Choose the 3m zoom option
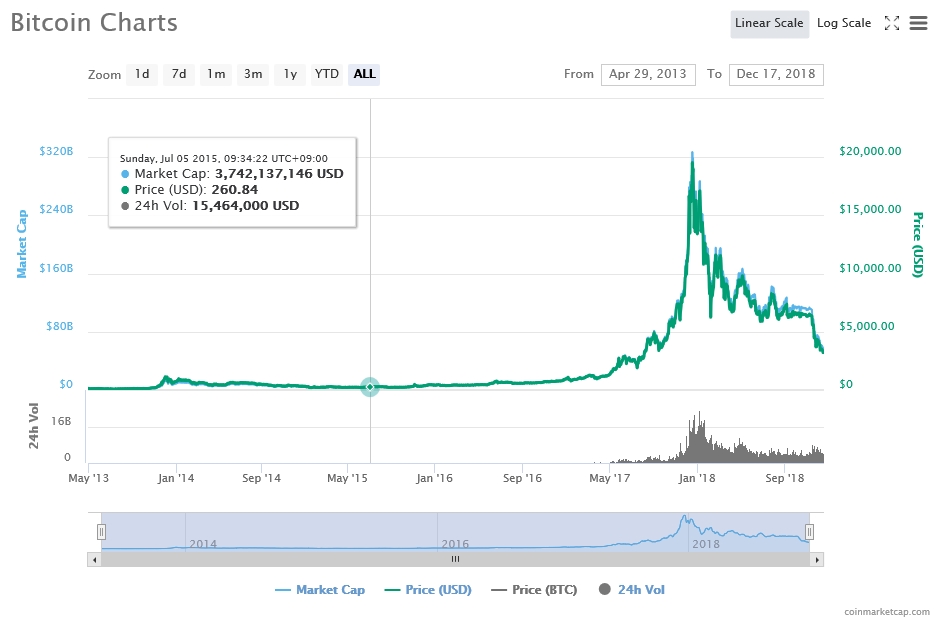The width and height of the screenshot is (940, 620). pyautogui.click(x=253, y=74)
